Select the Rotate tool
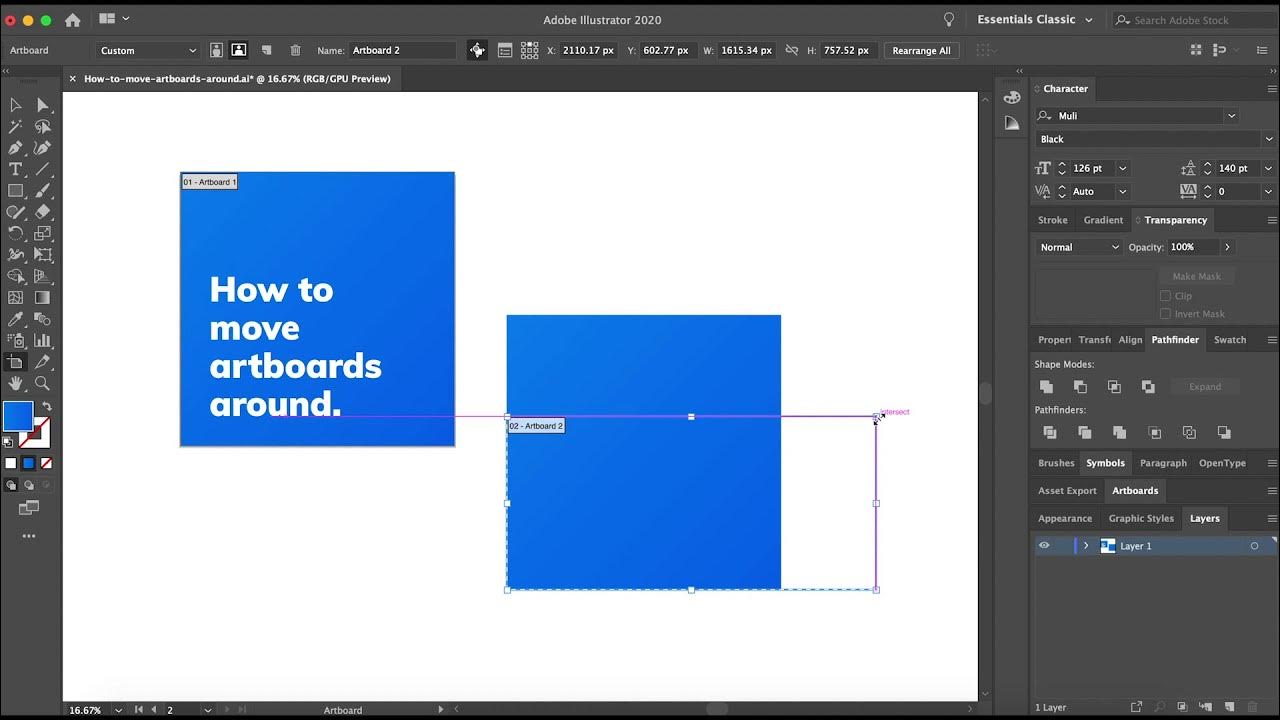 tap(16, 233)
